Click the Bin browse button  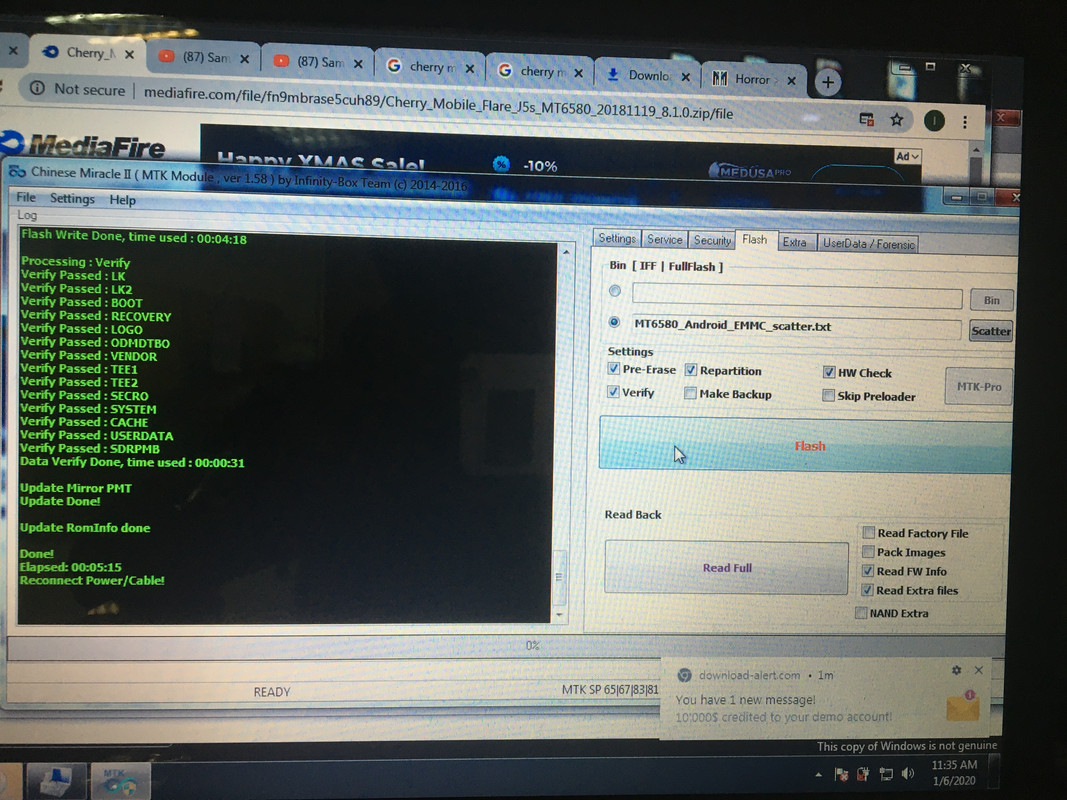(991, 300)
